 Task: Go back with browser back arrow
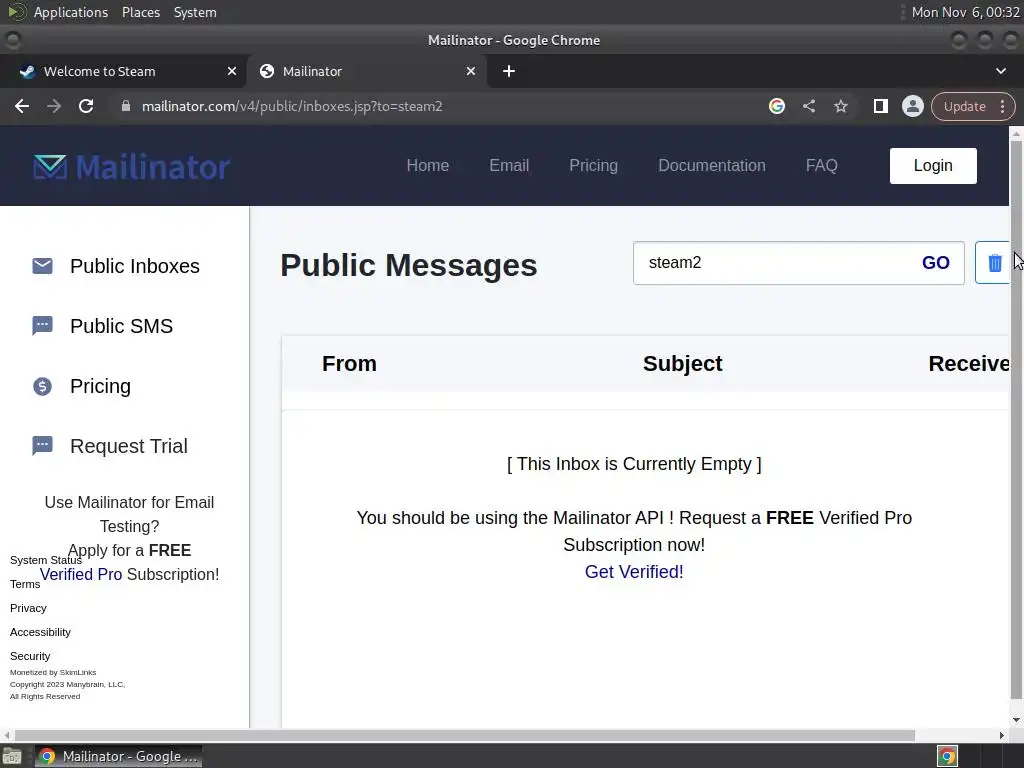click(x=22, y=106)
